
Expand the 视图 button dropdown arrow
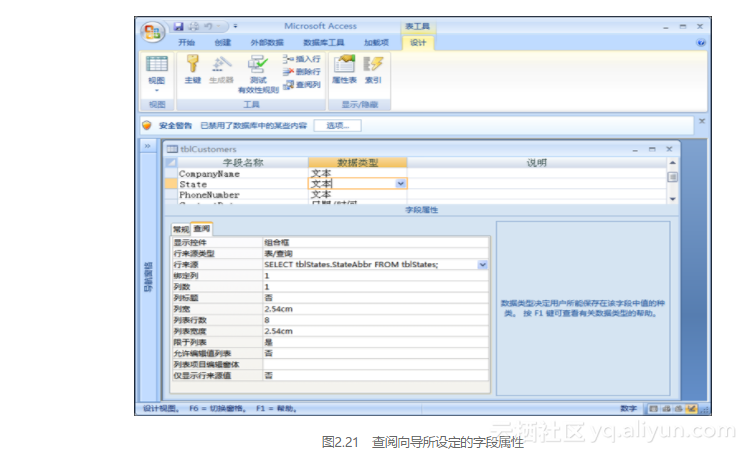(x=157, y=90)
